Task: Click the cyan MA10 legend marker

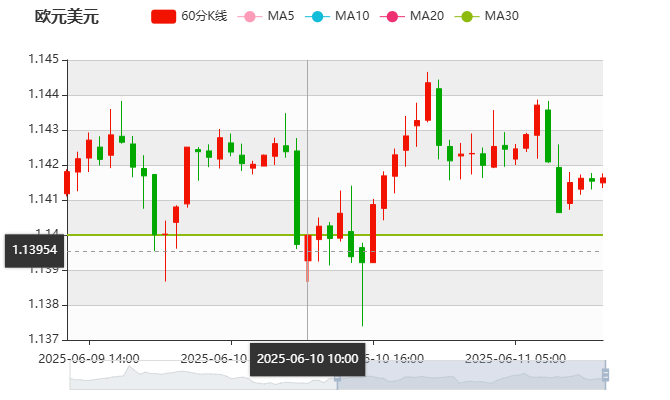Action: 317,17
